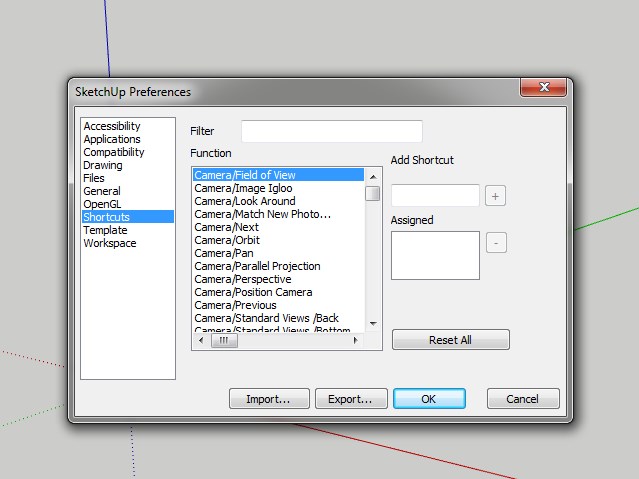
Task: Click the Filter text field
Action: point(332,131)
